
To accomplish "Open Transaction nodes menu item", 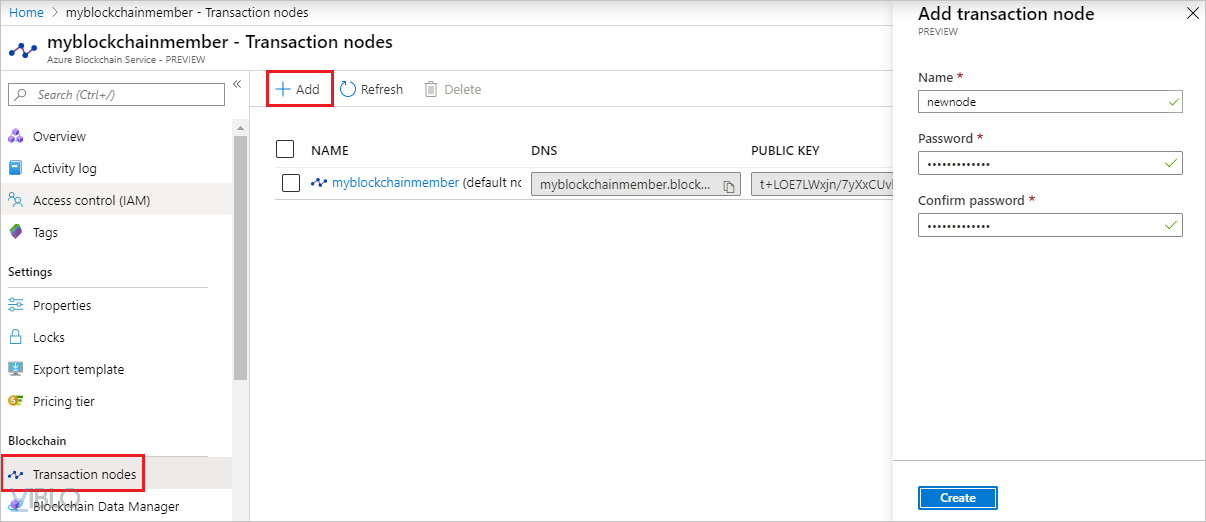I will [84, 474].
